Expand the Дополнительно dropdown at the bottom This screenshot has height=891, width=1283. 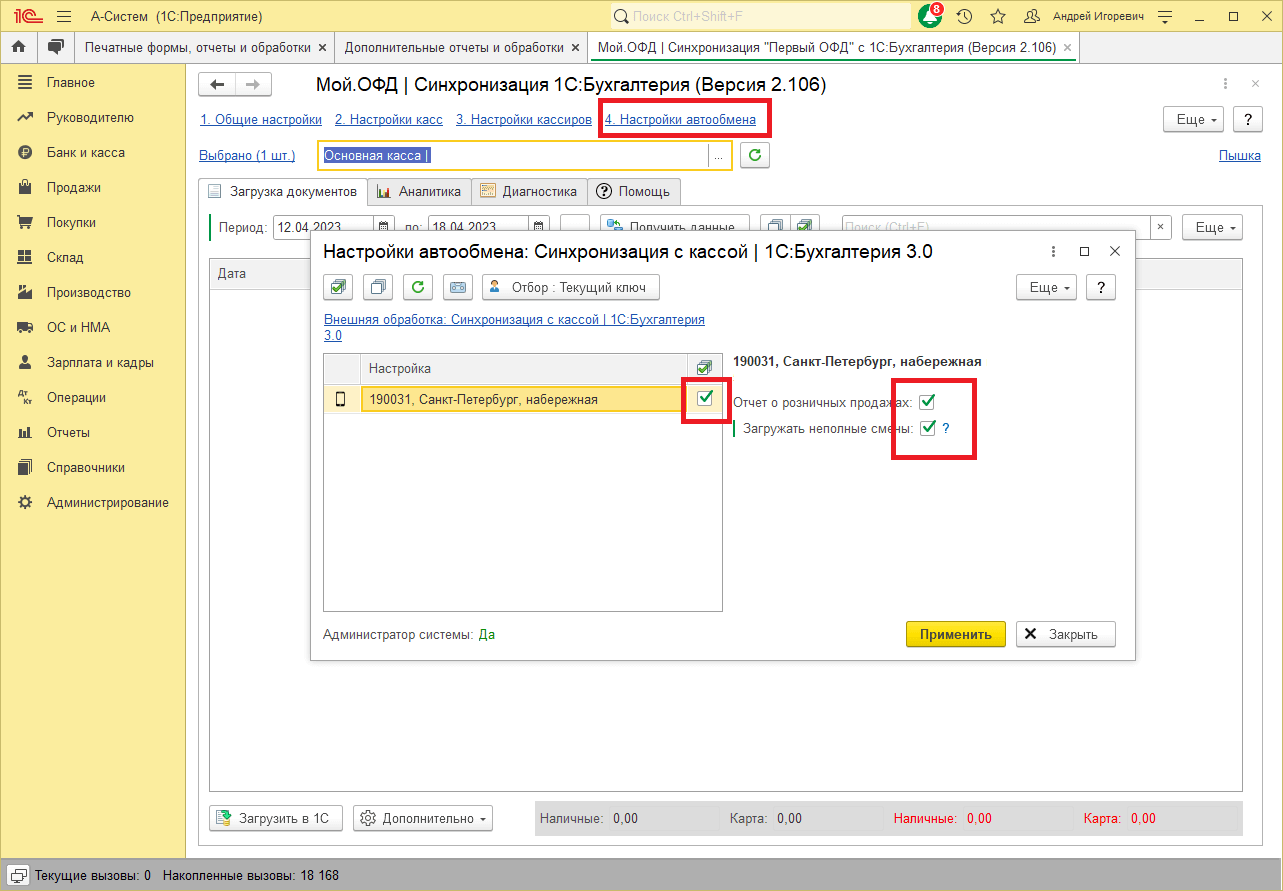coord(424,818)
